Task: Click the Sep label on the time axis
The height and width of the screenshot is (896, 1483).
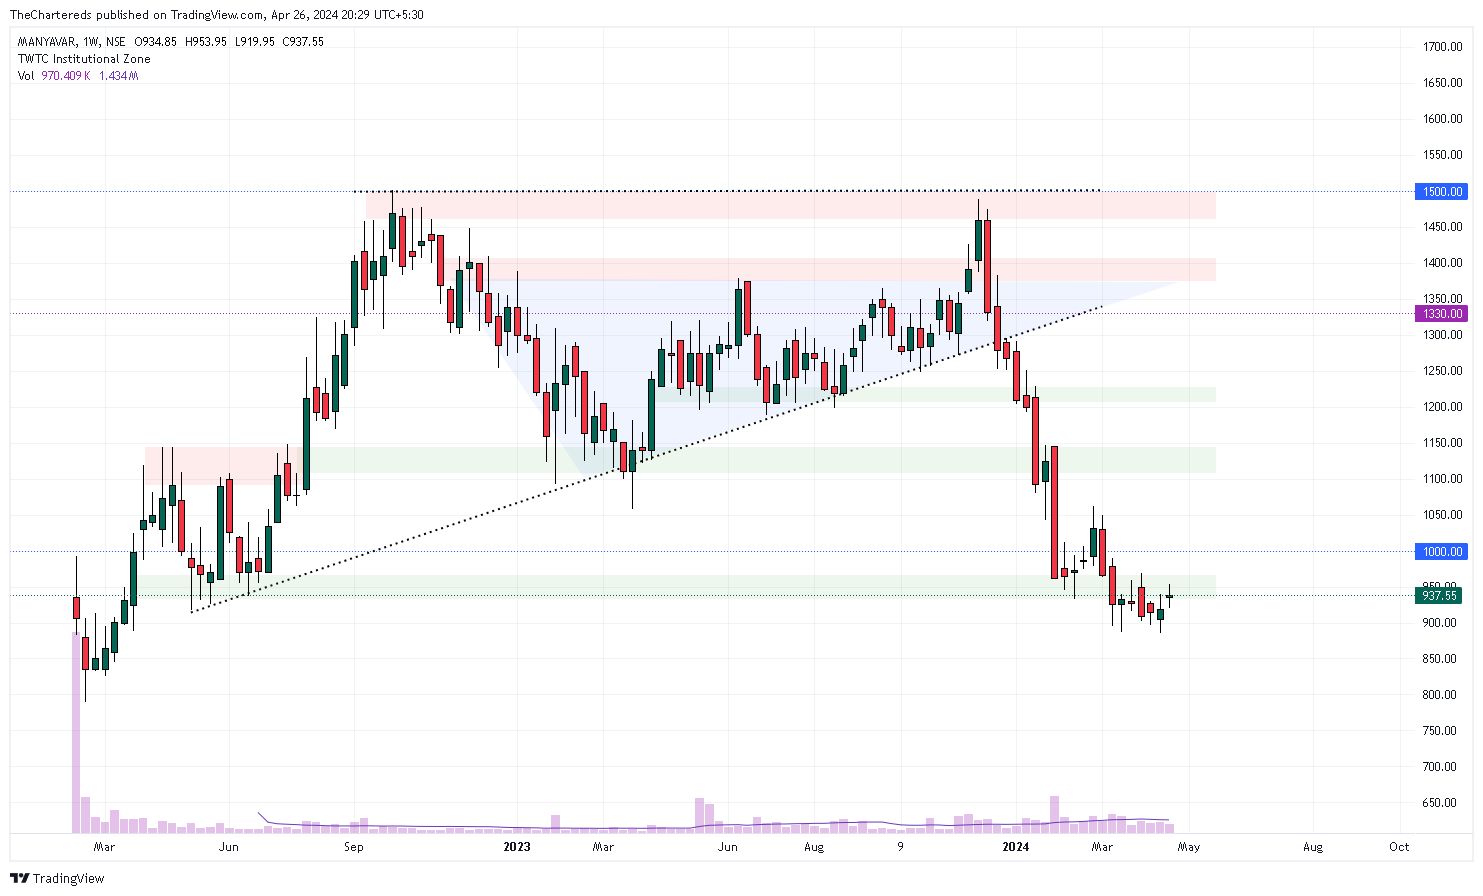Action: click(x=352, y=847)
